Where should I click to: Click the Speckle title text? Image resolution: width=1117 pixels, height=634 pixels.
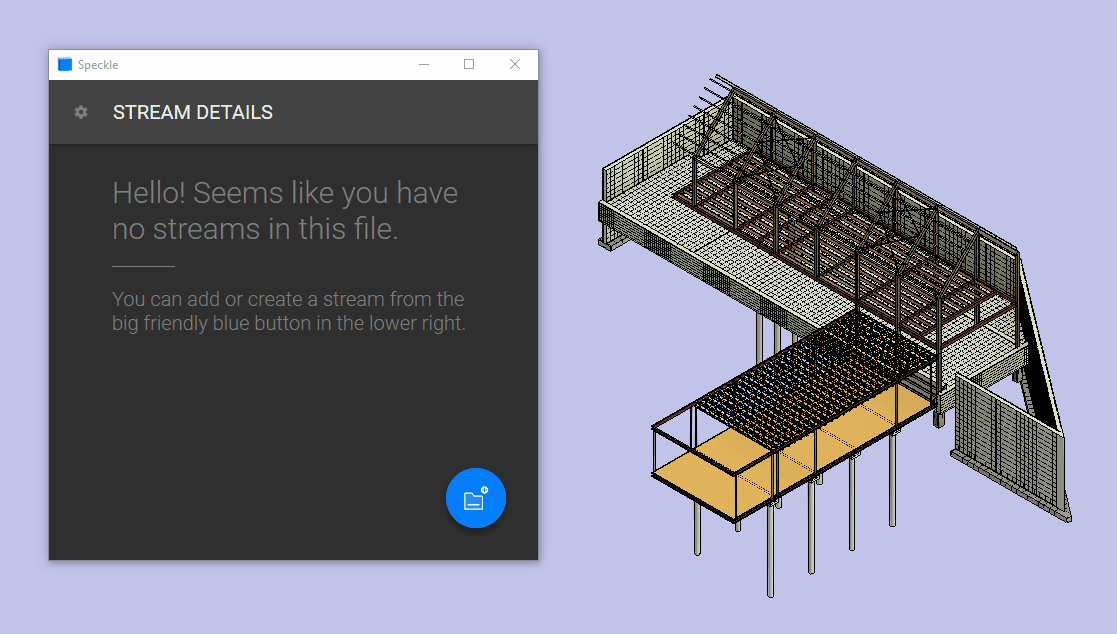pyautogui.click(x=98, y=65)
